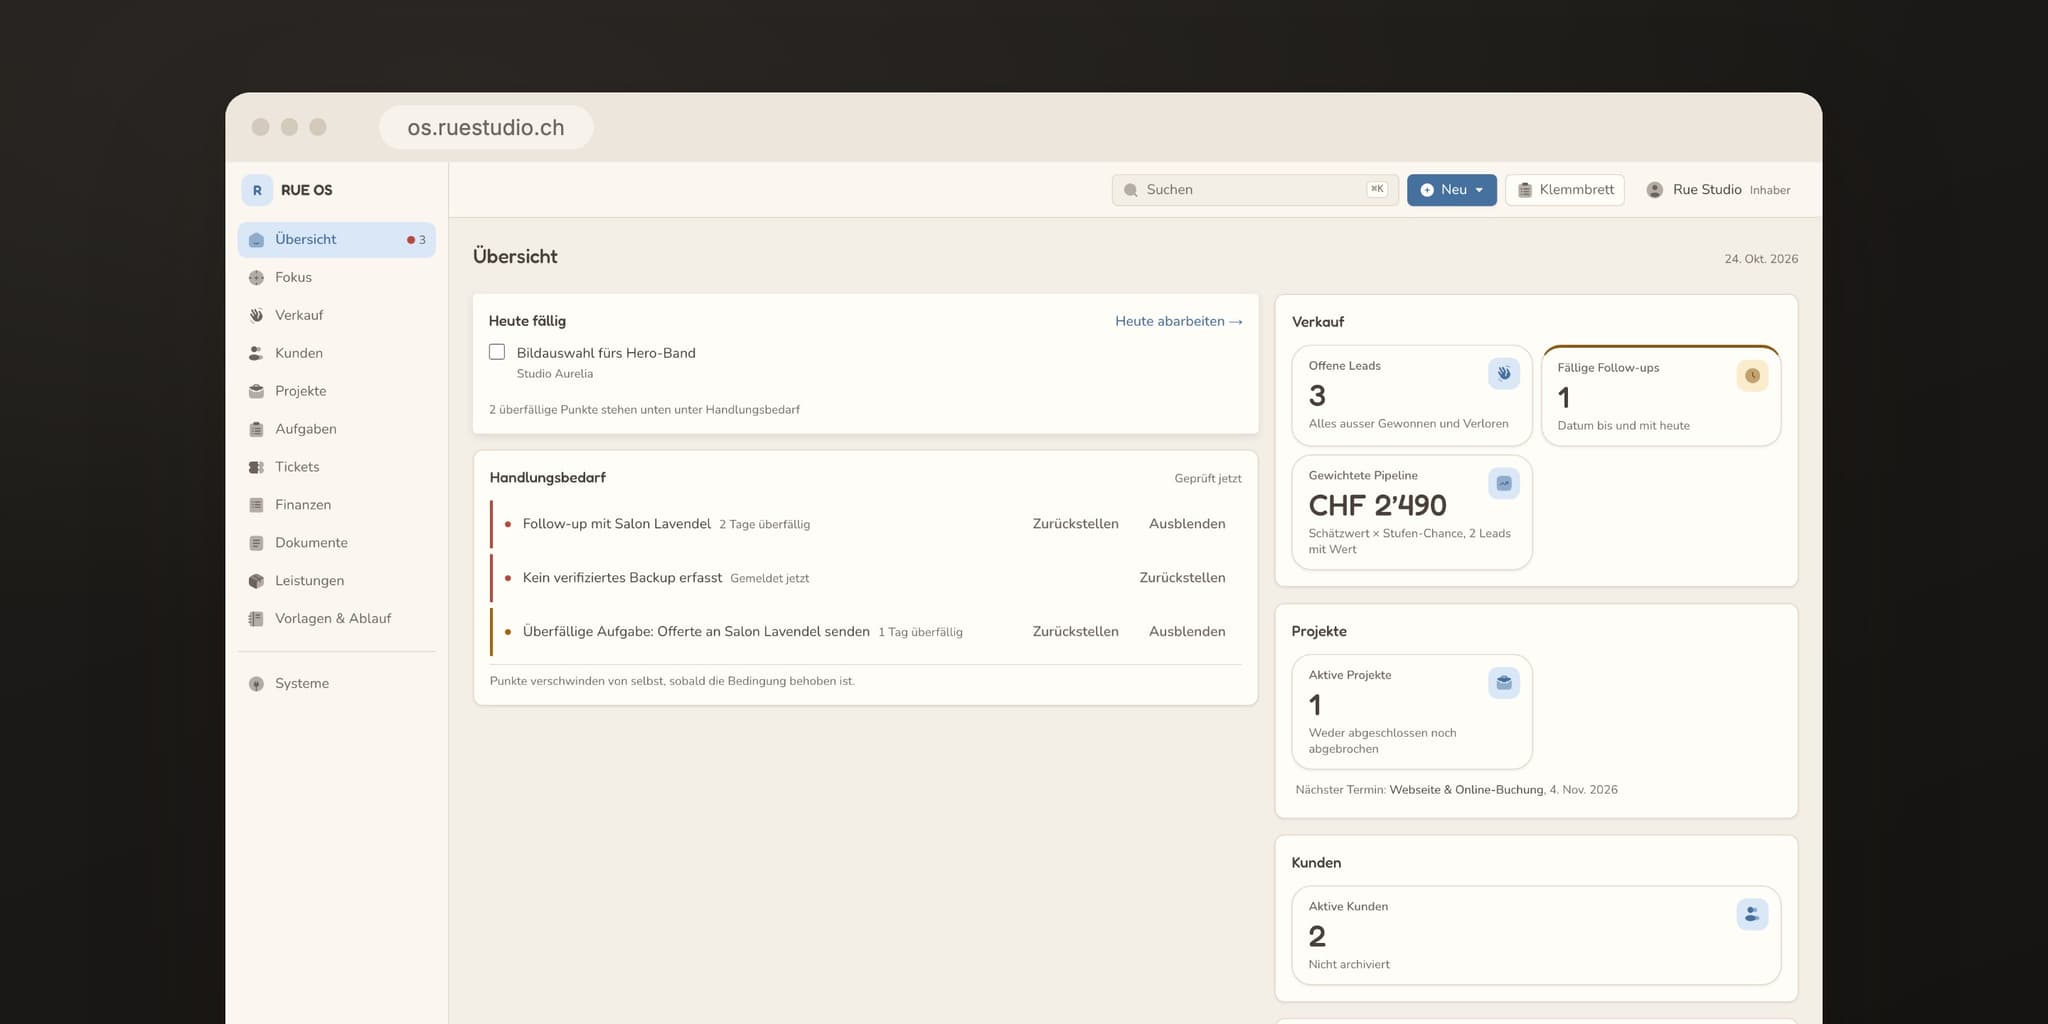The image size is (2048, 1024).
Task: Click the Fokus crosshair icon
Action: pos(256,278)
